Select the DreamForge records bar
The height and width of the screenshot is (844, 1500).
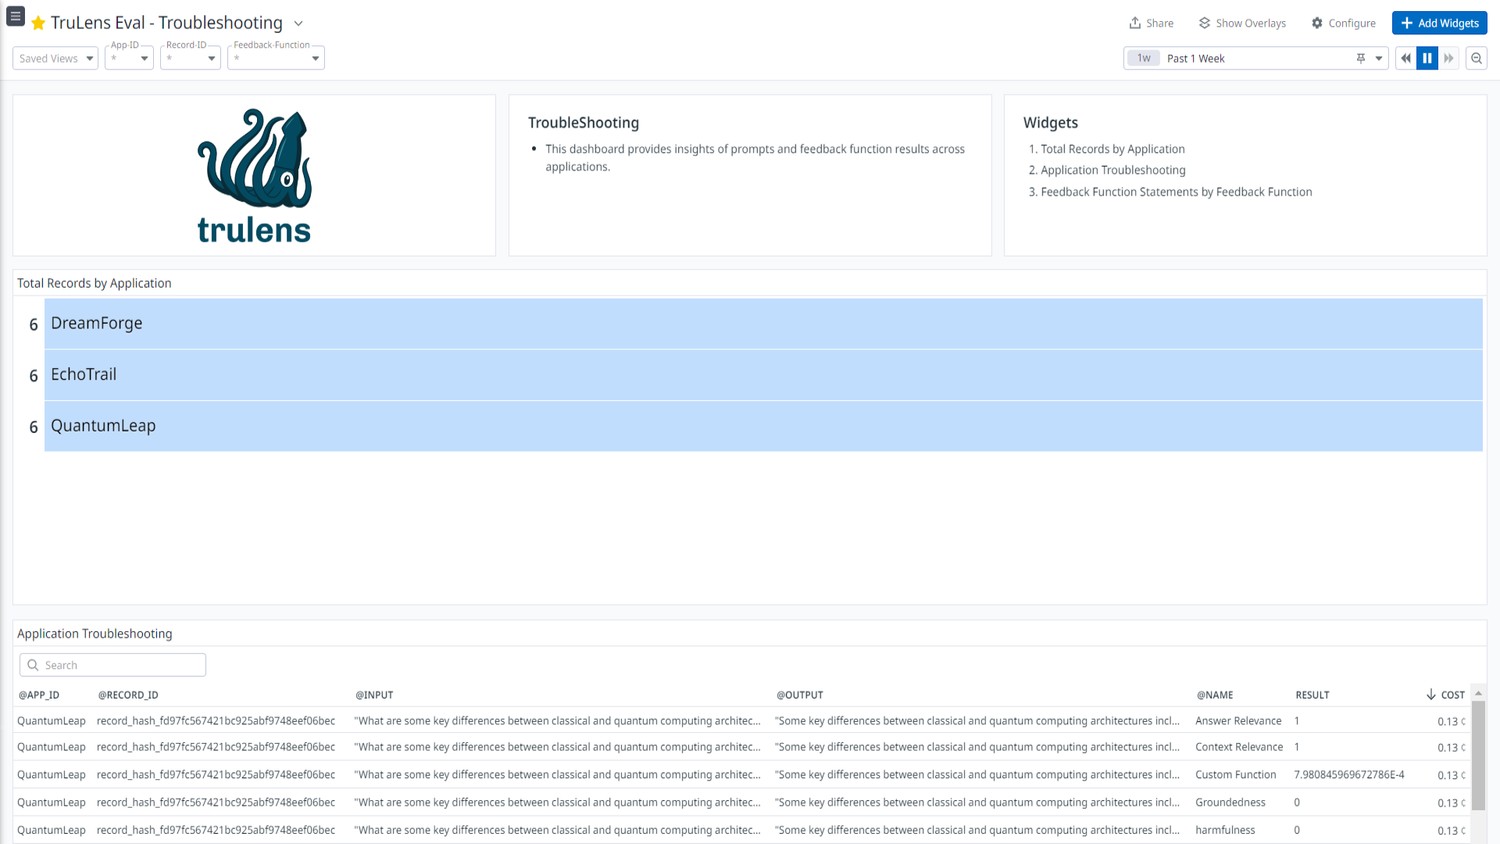(x=762, y=324)
